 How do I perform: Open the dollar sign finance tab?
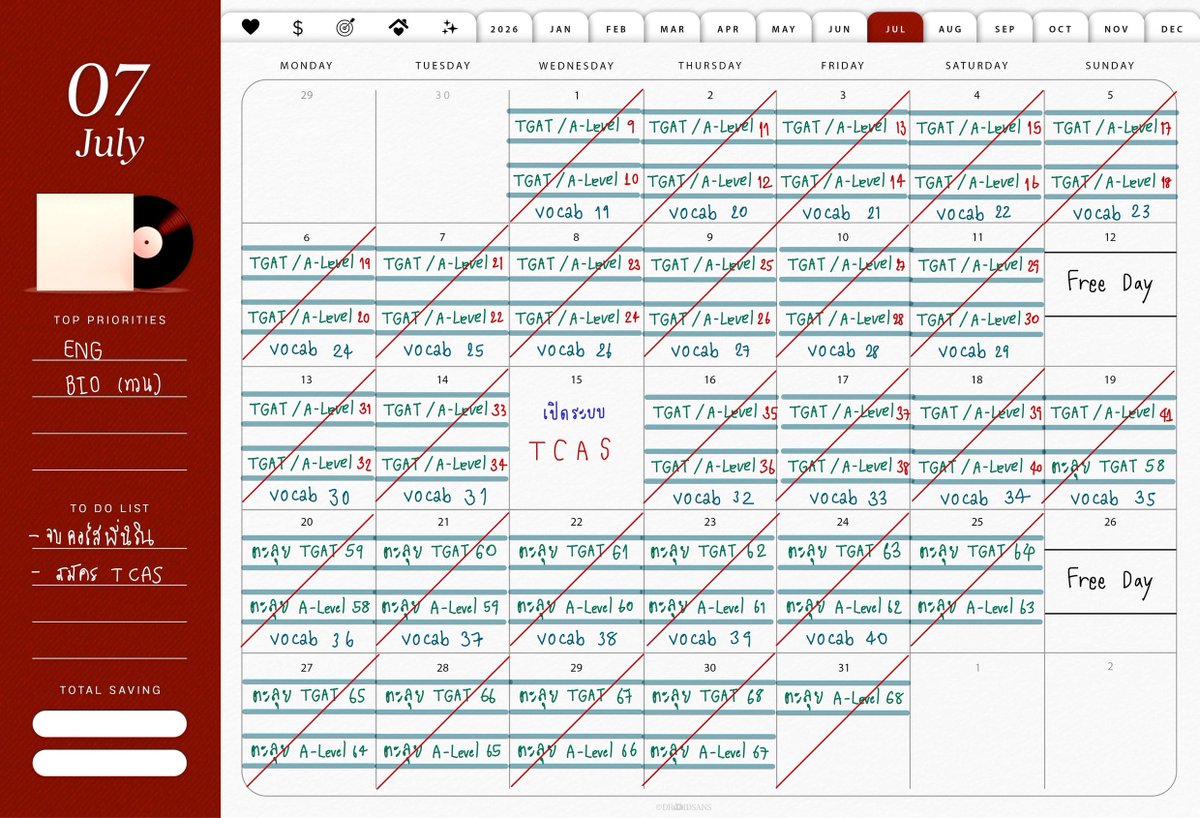298,28
